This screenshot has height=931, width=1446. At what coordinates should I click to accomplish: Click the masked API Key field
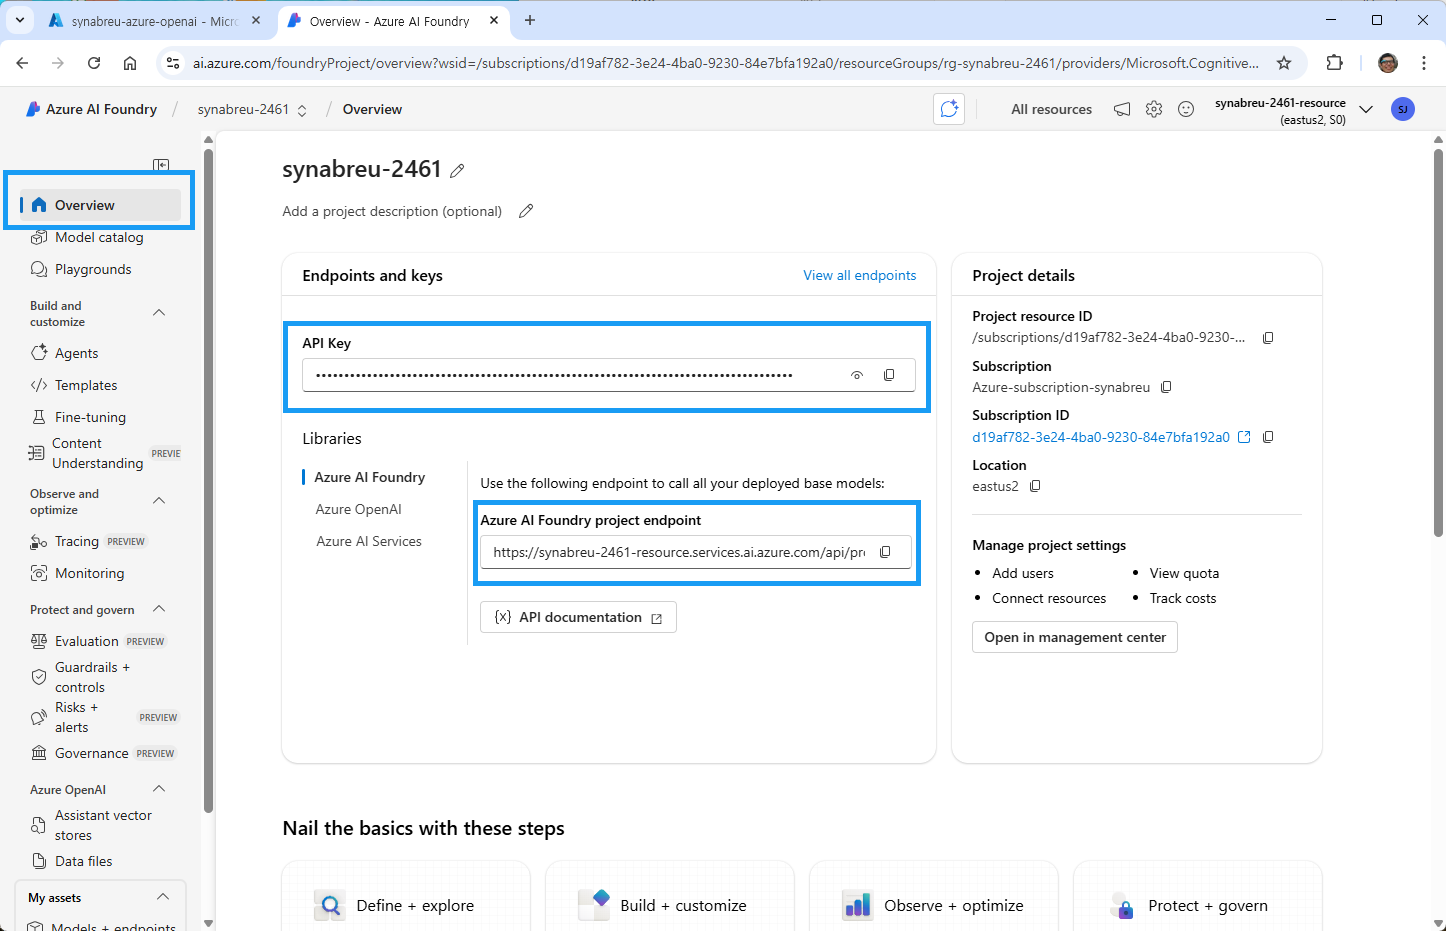point(608,375)
